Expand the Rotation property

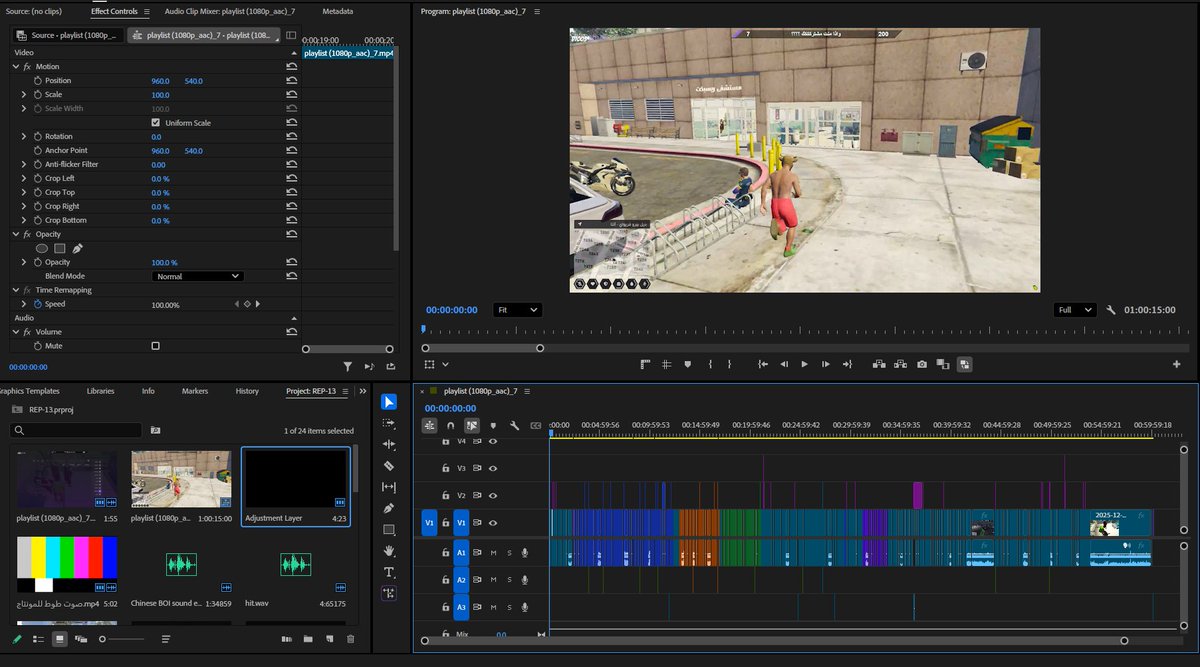[x=24, y=137]
